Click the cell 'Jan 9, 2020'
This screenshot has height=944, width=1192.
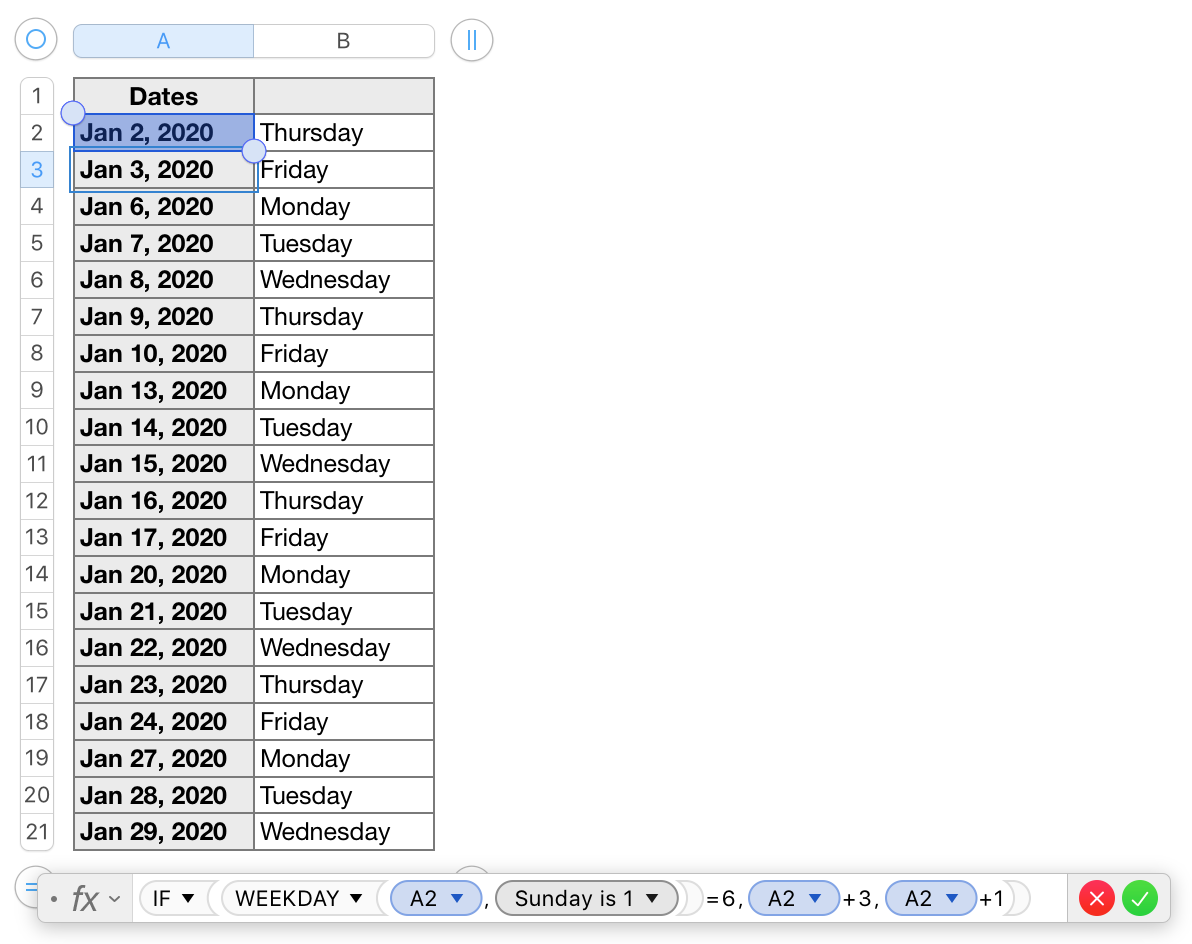point(163,316)
